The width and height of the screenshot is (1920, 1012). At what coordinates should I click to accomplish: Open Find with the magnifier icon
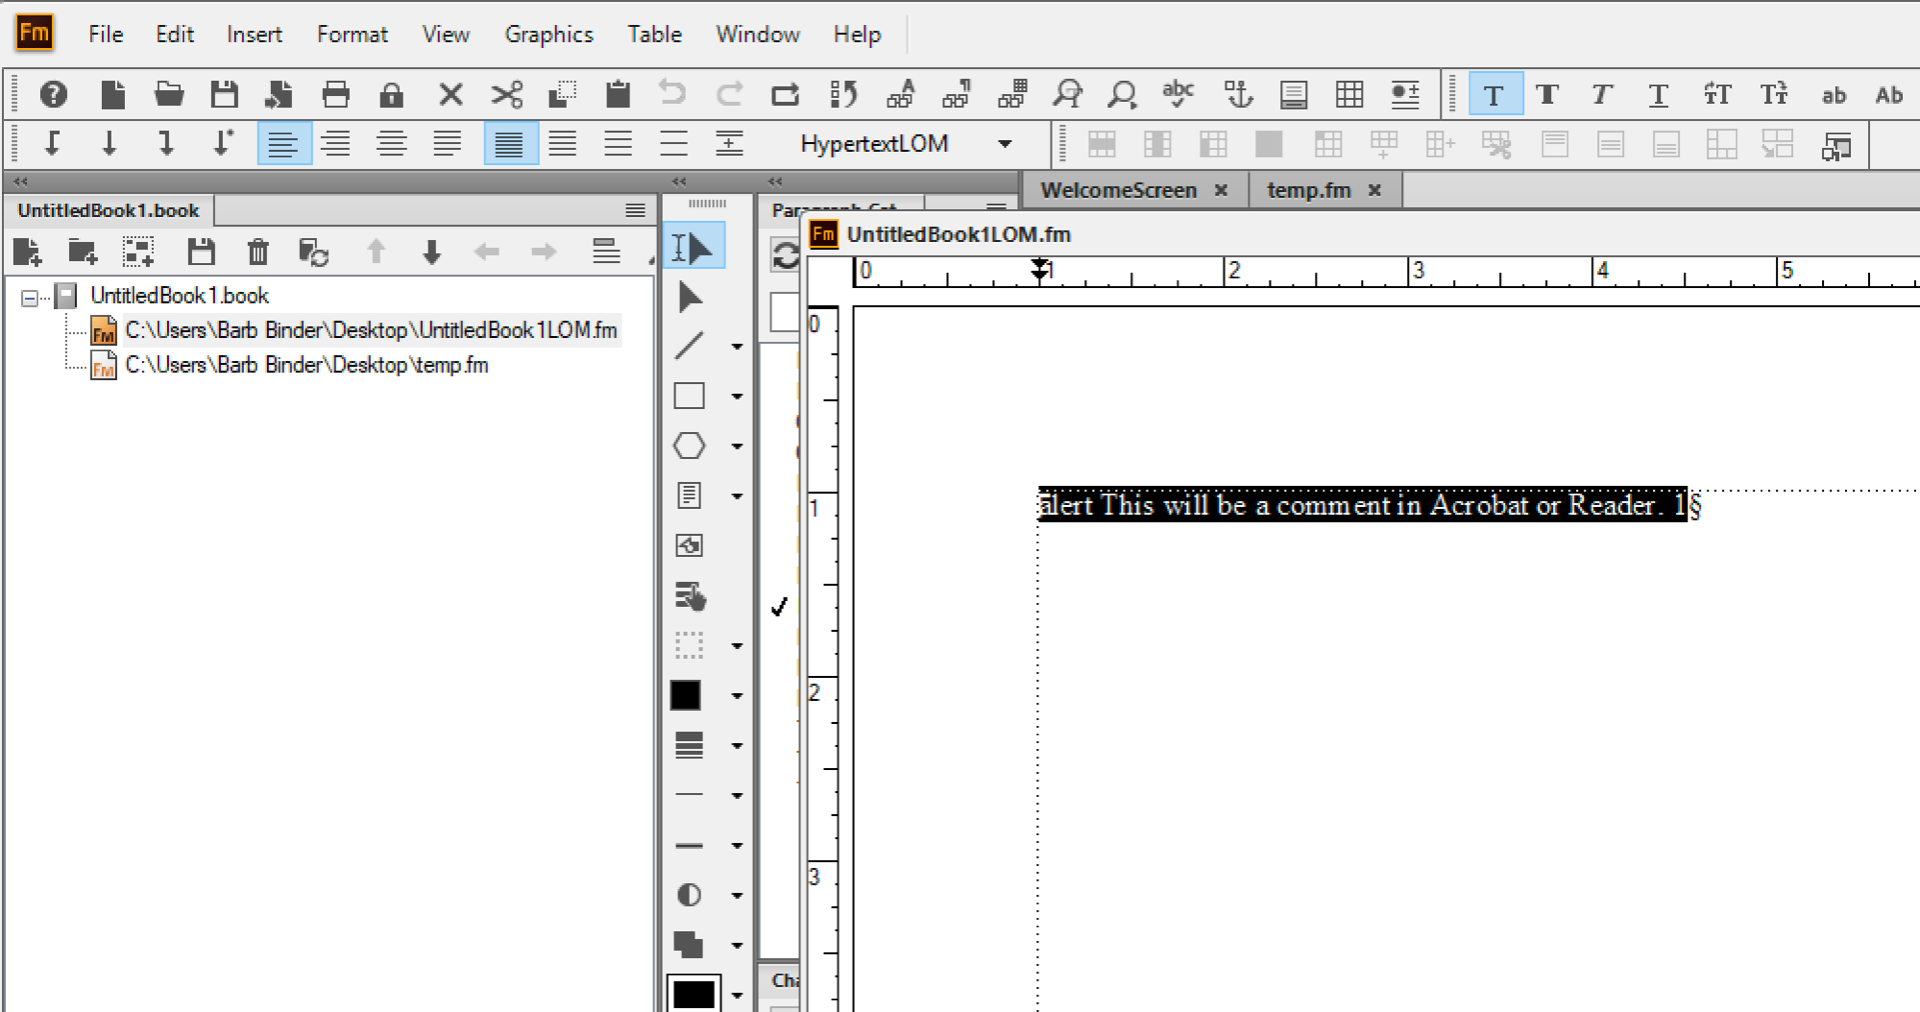1122,95
